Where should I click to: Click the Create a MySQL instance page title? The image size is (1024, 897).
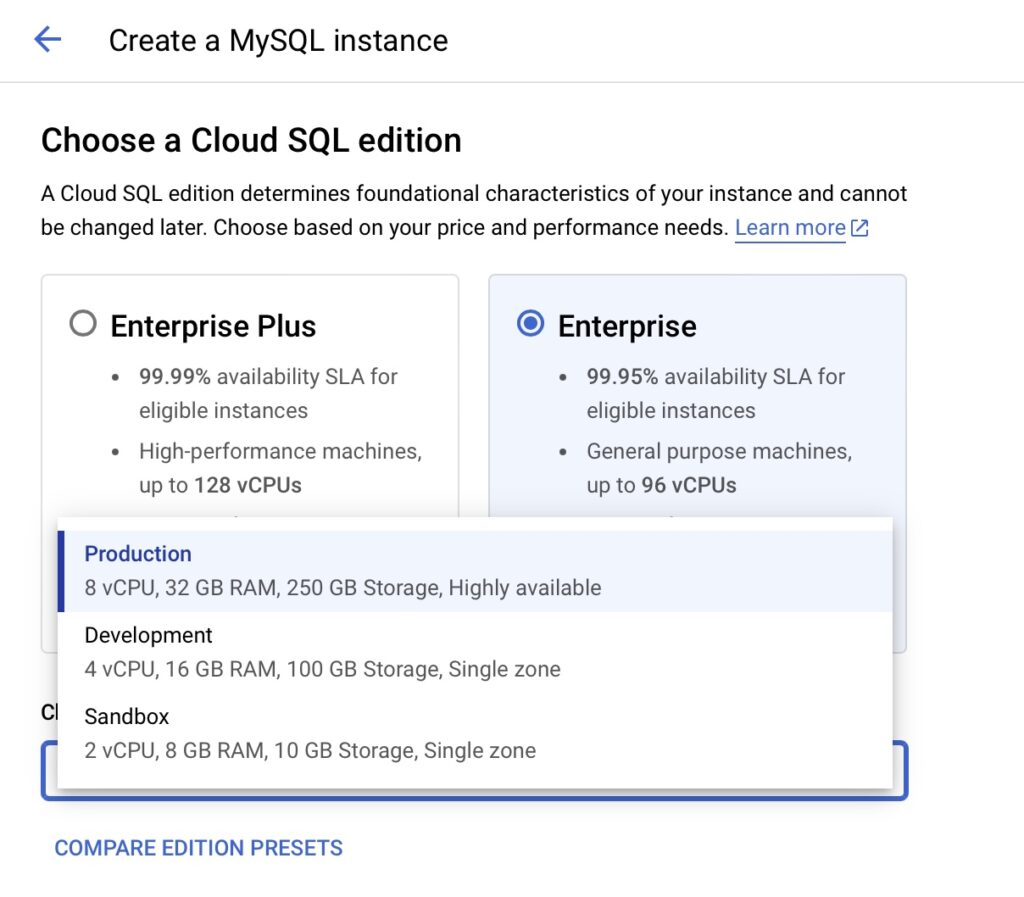278,41
